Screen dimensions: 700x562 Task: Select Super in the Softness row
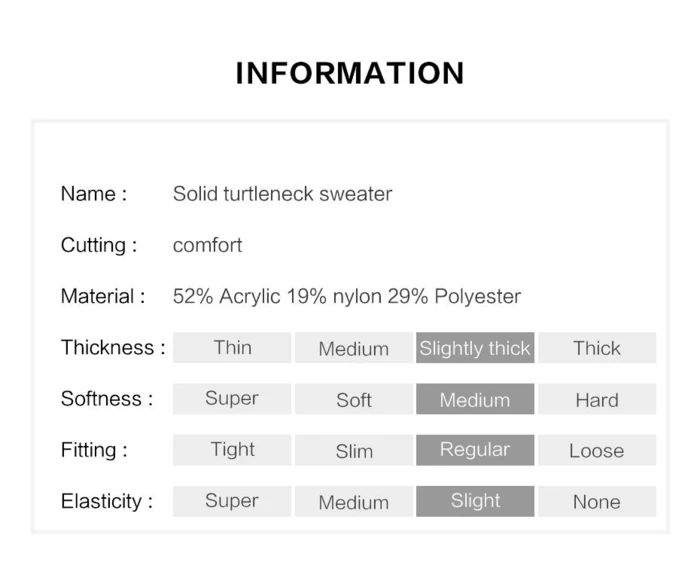pos(232,399)
